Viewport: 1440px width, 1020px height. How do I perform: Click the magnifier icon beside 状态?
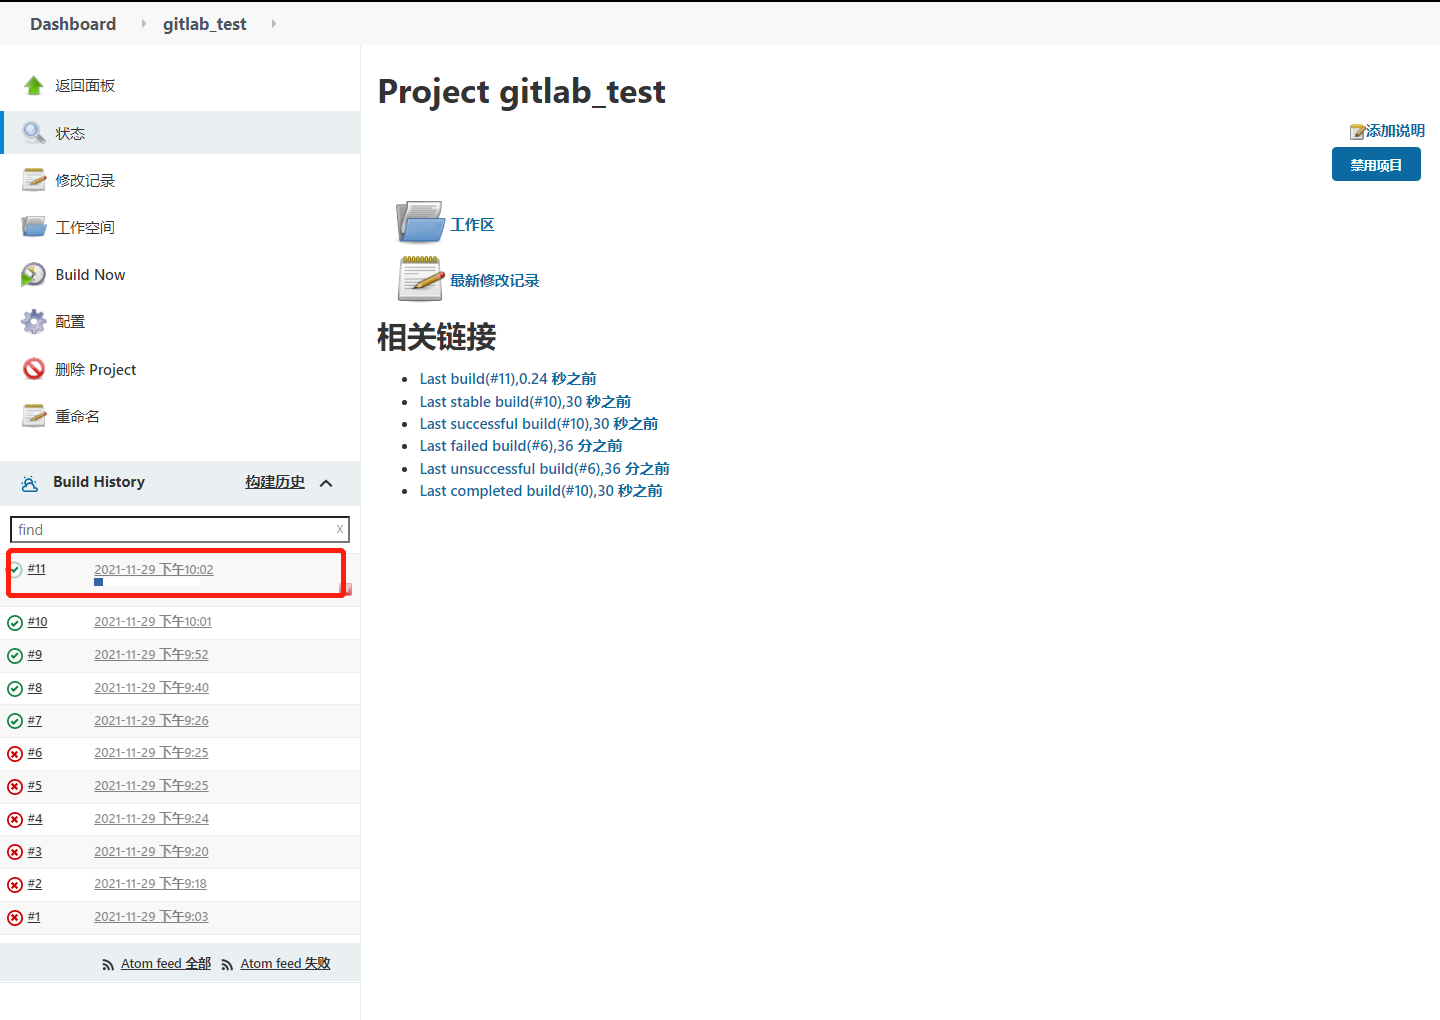pos(34,133)
